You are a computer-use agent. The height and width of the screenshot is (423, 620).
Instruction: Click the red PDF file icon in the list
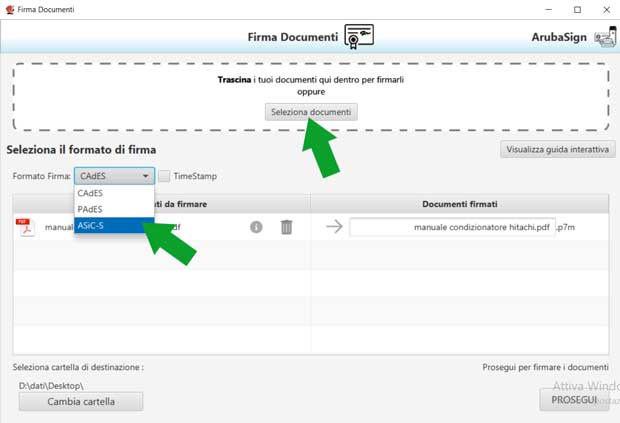coord(25,227)
